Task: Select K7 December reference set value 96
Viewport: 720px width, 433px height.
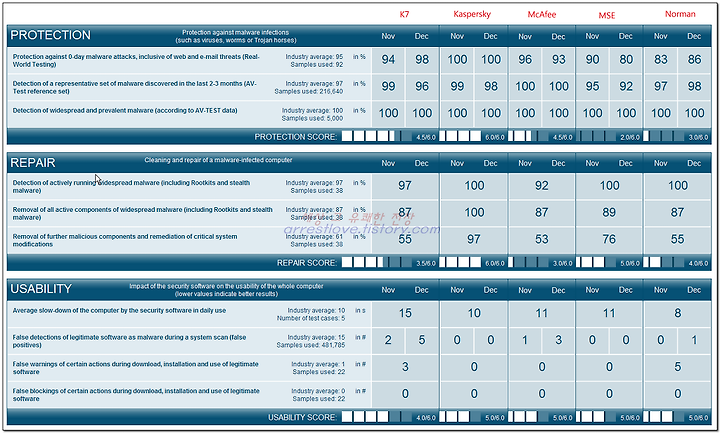Action: point(422,86)
